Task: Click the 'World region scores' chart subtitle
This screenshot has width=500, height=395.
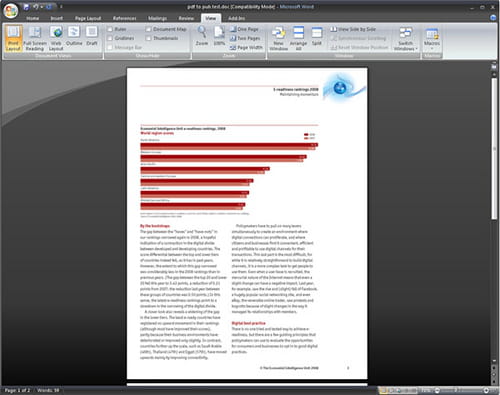Action: pos(157,133)
